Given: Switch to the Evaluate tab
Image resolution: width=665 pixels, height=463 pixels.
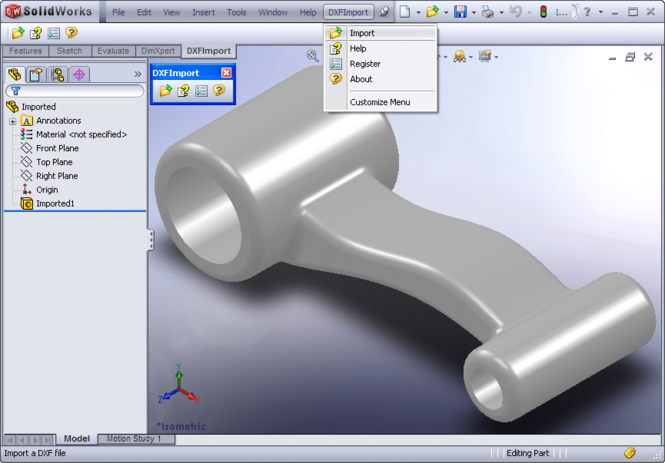Looking at the screenshot, I should point(113,51).
